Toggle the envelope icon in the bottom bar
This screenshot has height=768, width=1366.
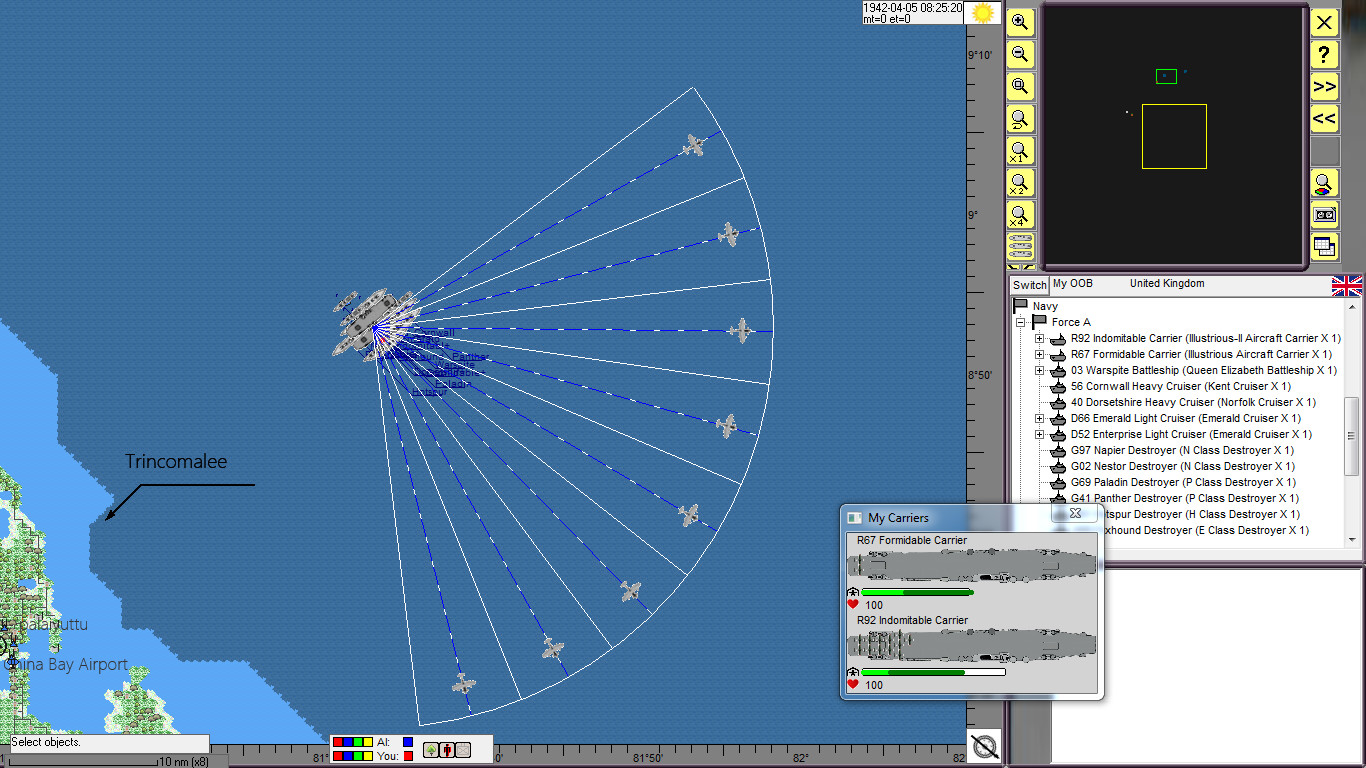click(464, 749)
